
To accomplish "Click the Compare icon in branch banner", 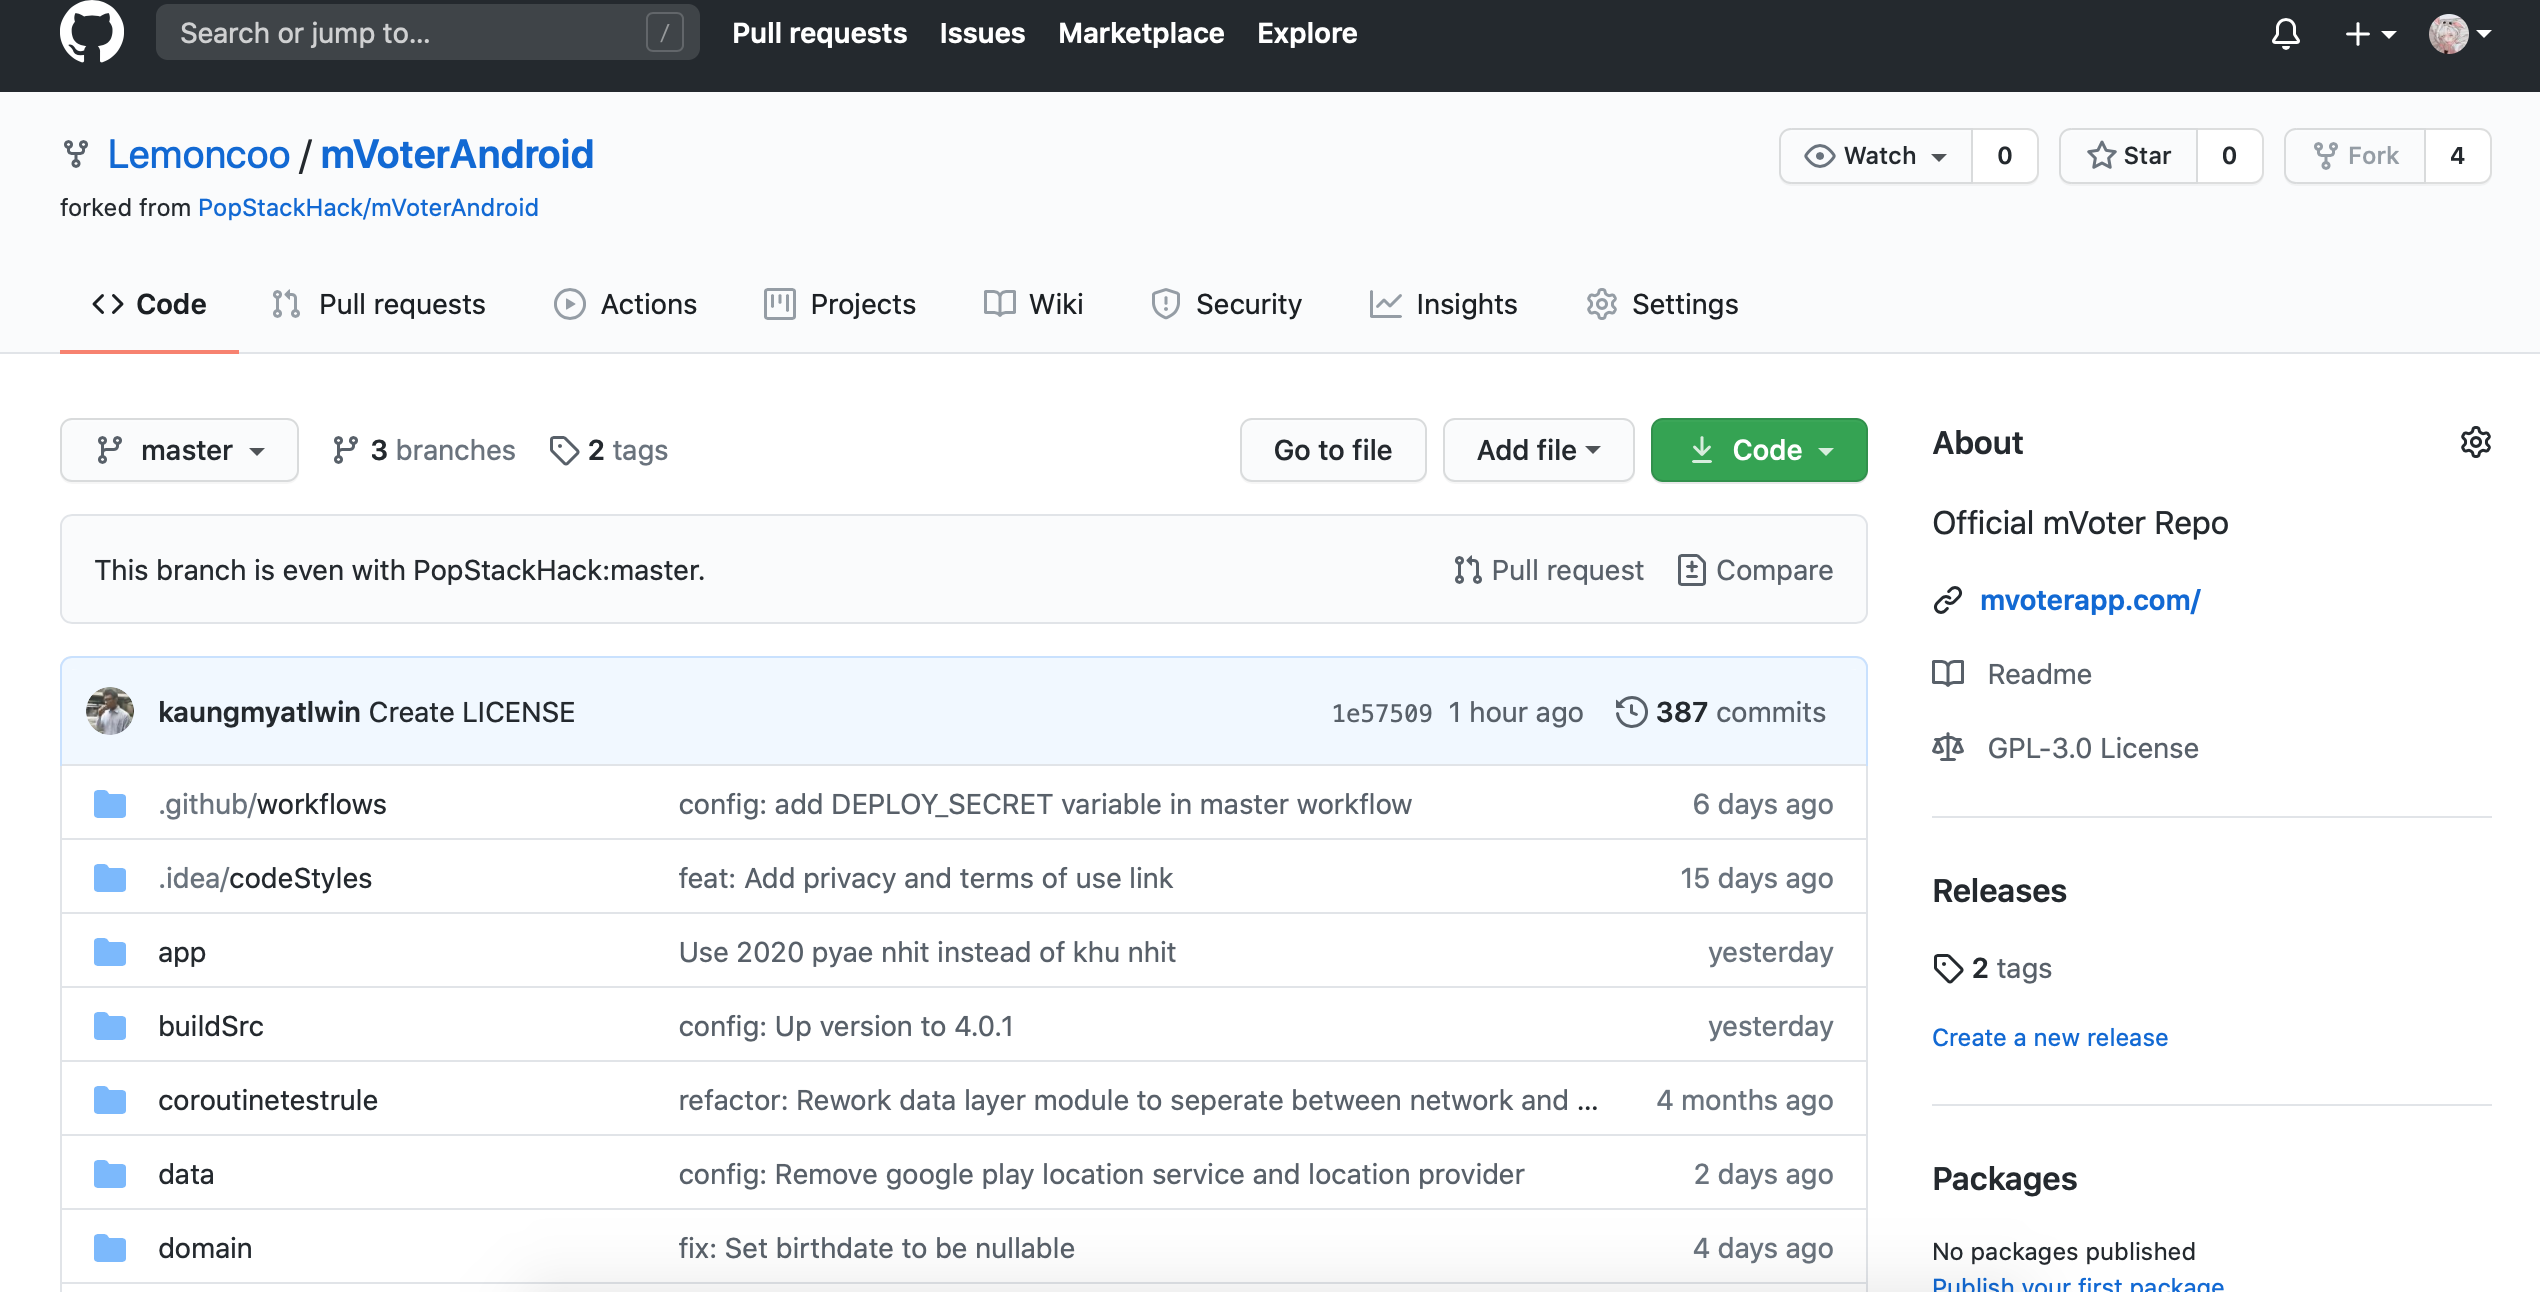I will (x=1691, y=570).
